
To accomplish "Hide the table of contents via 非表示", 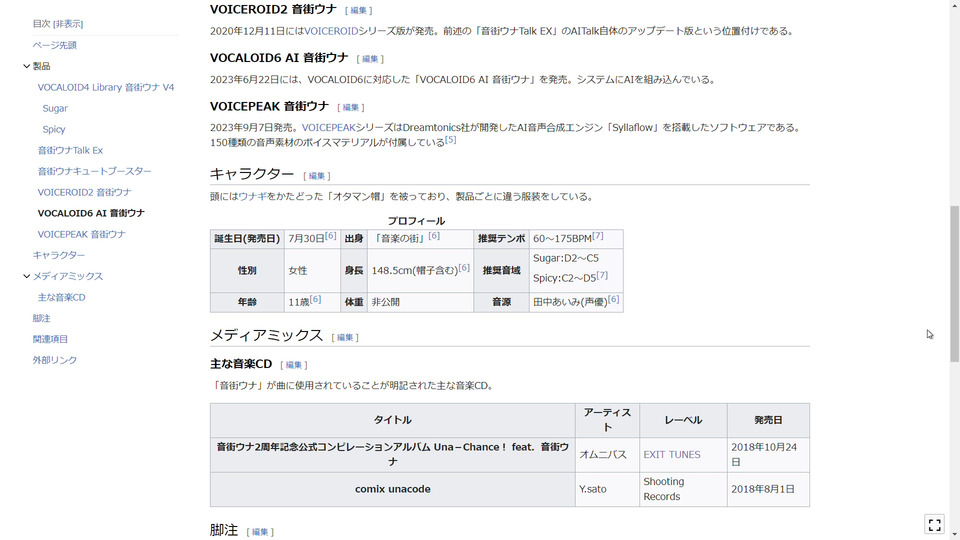I will pyautogui.click(x=68, y=24).
